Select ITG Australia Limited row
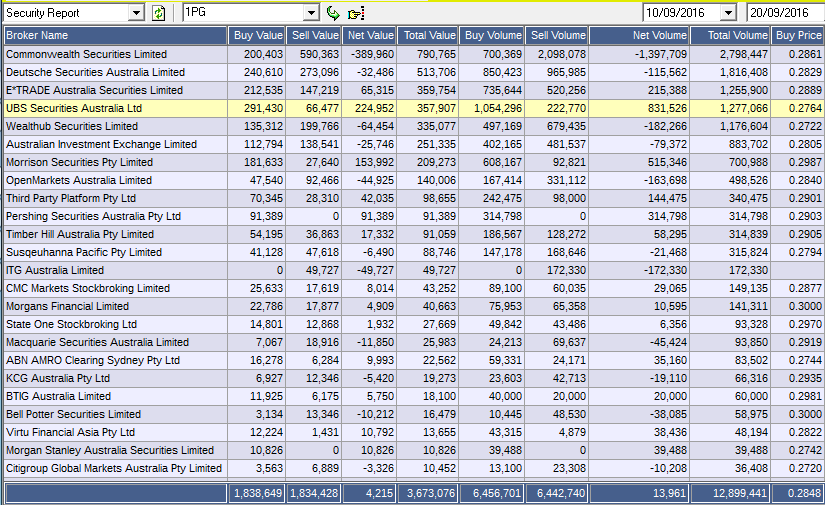The image size is (825, 505). [x=412, y=270]
